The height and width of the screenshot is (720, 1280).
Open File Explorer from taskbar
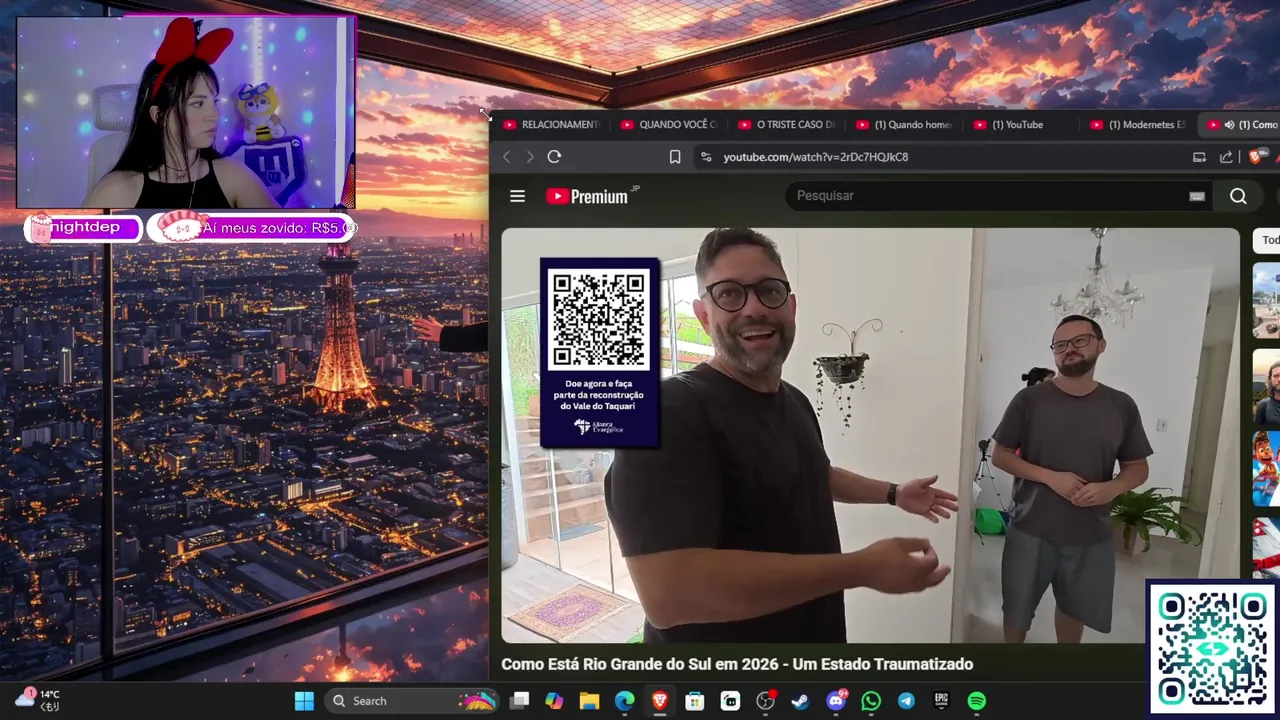[x=589, y=701]
